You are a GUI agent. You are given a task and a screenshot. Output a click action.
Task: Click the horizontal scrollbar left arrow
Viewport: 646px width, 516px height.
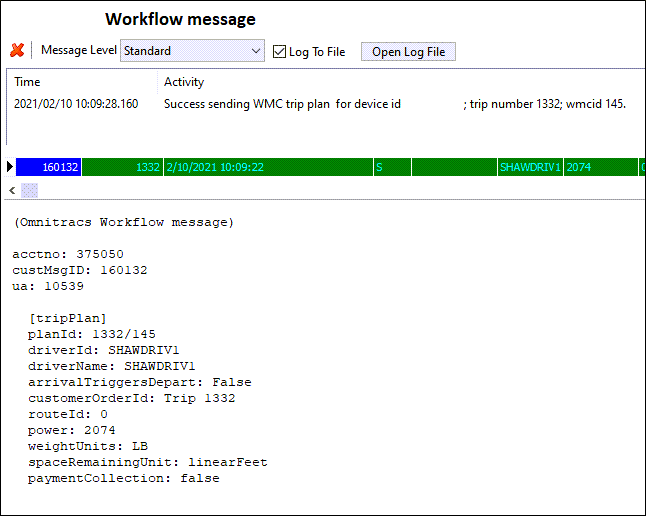12,190
